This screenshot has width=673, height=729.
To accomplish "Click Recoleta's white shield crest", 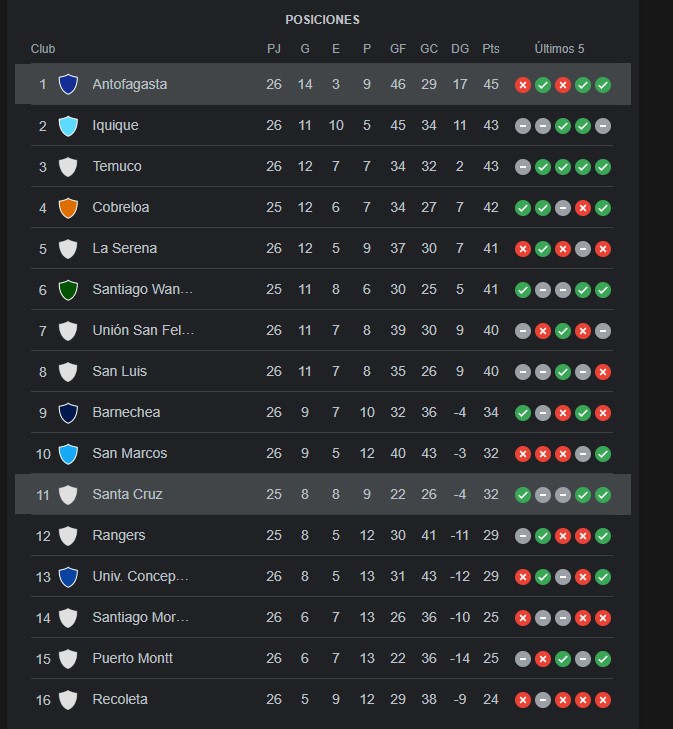I will pos(68,700).
